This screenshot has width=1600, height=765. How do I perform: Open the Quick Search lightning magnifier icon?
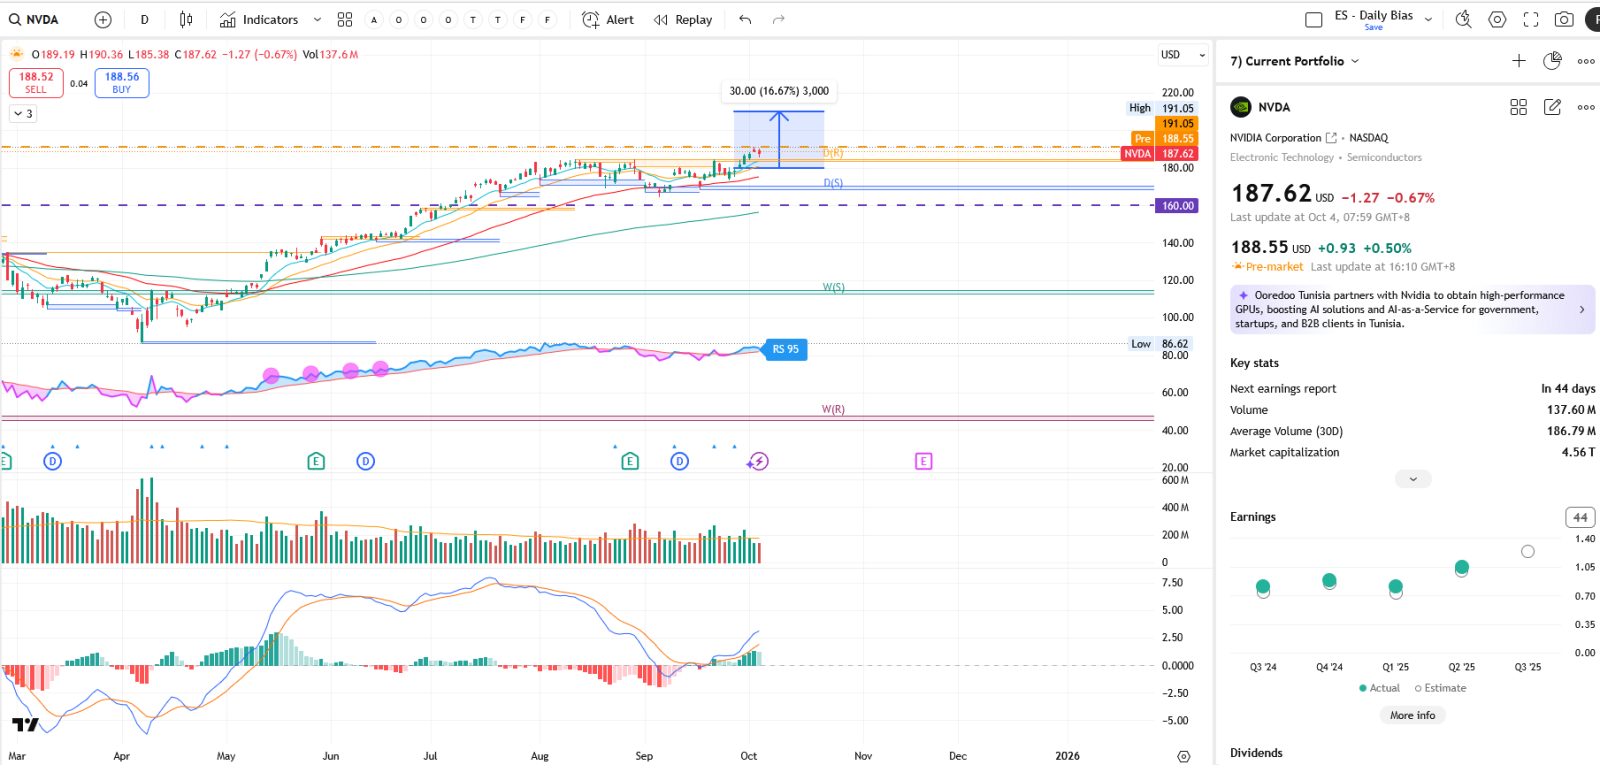pyautogui.click(x=1463, y=19)
